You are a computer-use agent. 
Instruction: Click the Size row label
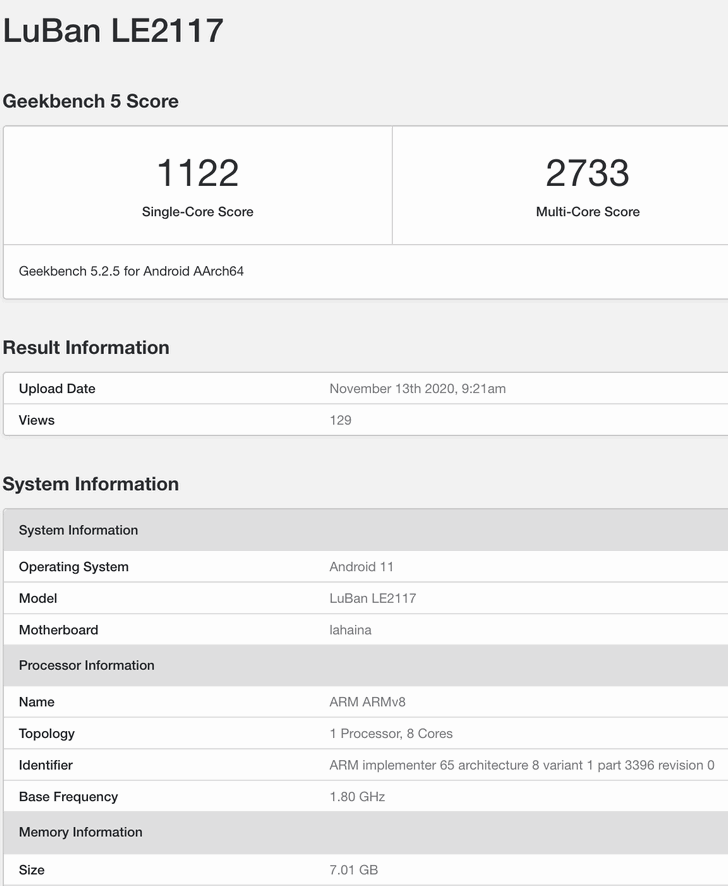[x=32, y=870]
